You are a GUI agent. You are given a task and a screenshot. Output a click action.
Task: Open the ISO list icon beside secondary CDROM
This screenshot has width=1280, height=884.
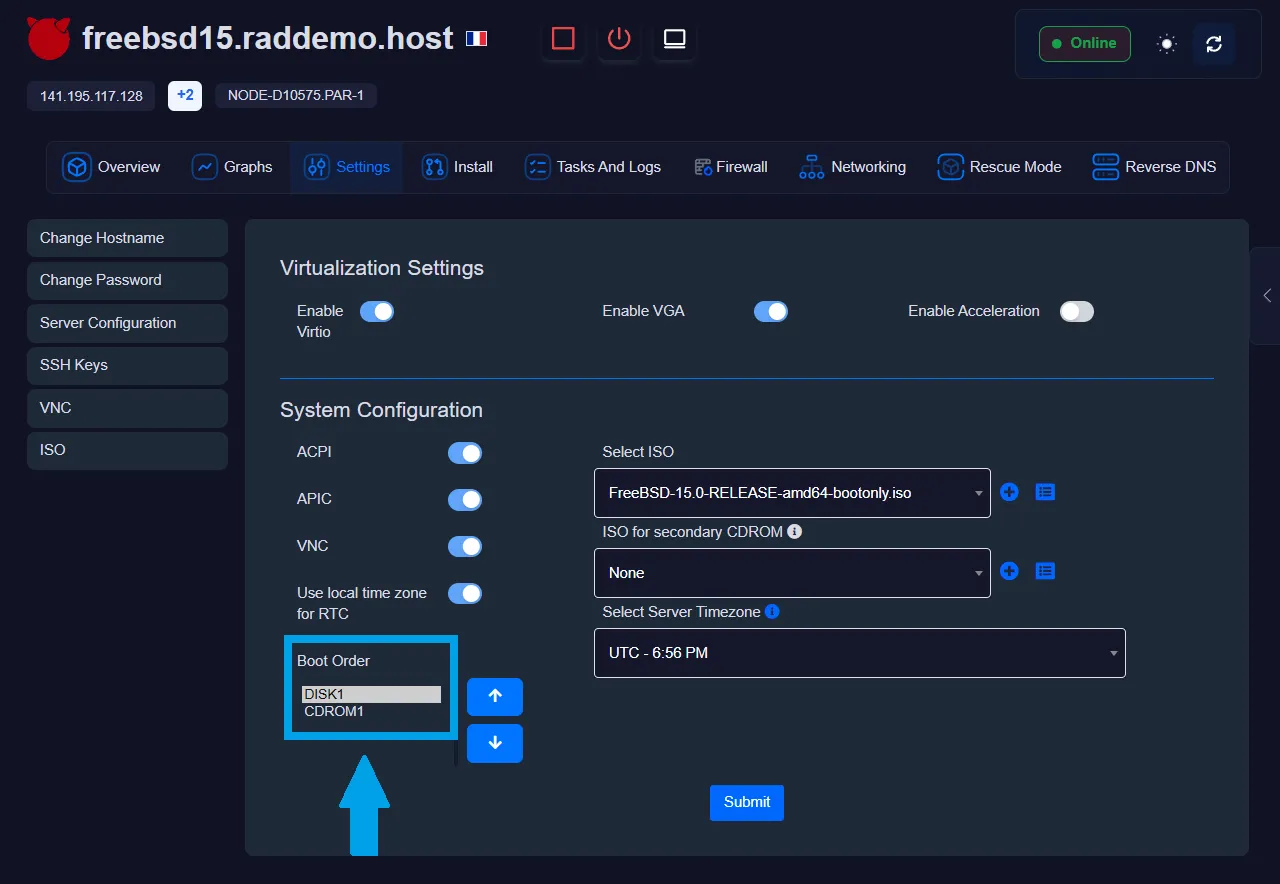pyautogui.click(x=1045, y=571)
